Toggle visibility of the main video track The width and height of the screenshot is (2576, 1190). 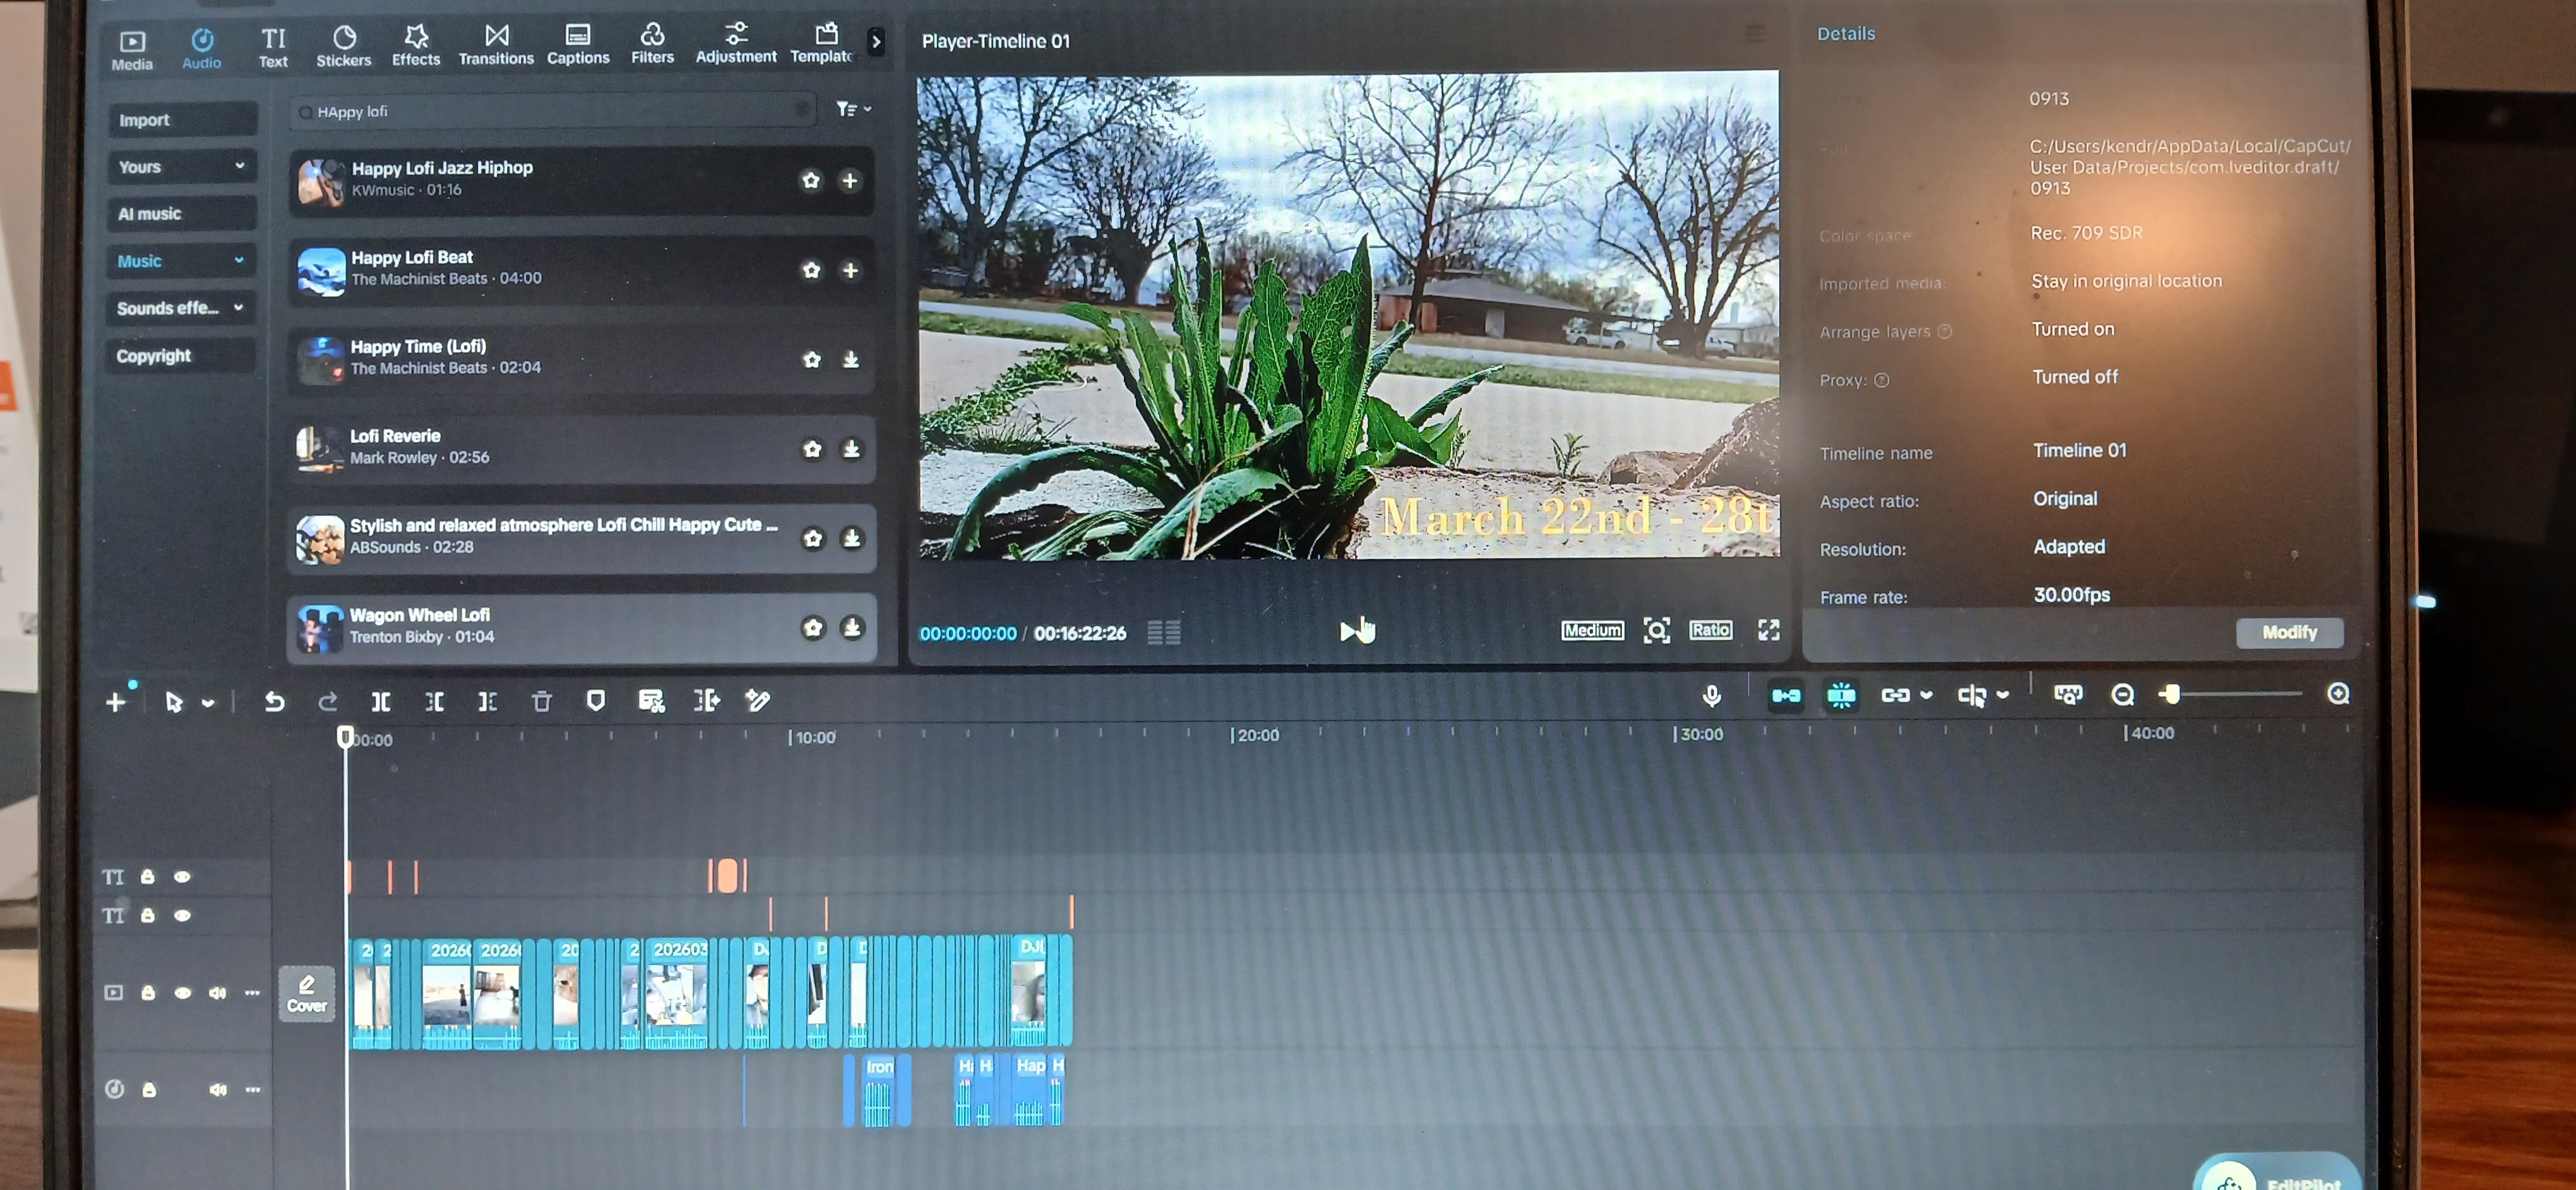pyautogui.click(x=182, y=993)
